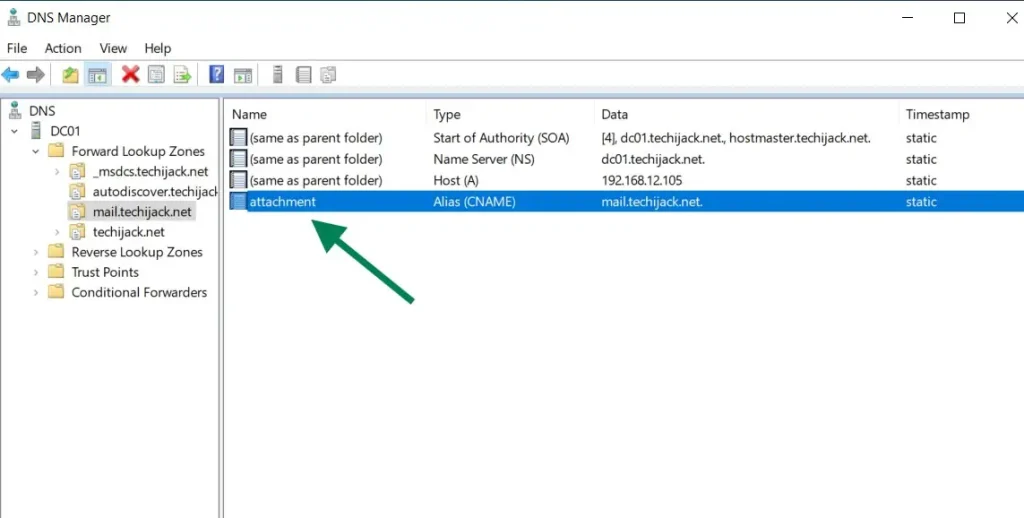Image resolution: width=1024 pixels, height=518 pixels.
Task: Select the autodiscover.techijack zone in tree
Action: pyautogui.click(x=155, y=191)
